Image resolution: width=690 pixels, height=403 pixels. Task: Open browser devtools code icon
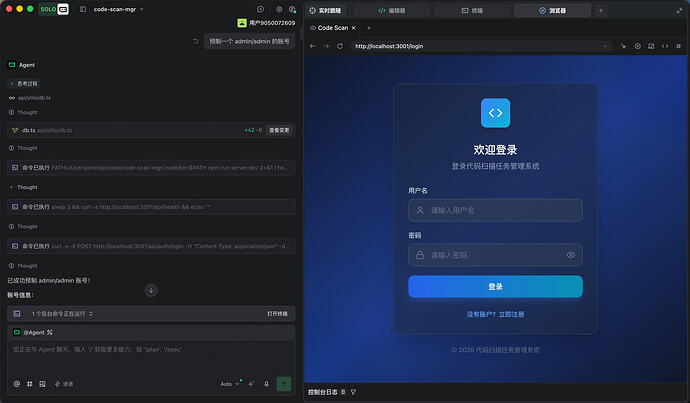(x=665, y=46)
